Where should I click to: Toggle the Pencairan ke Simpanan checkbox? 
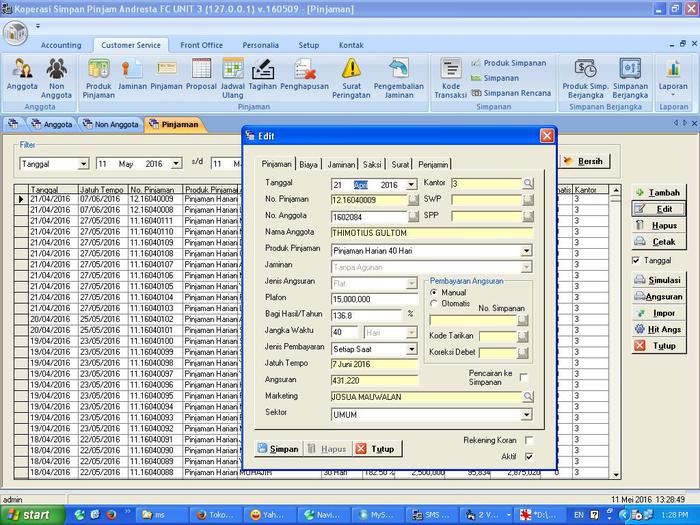(523, 378)
